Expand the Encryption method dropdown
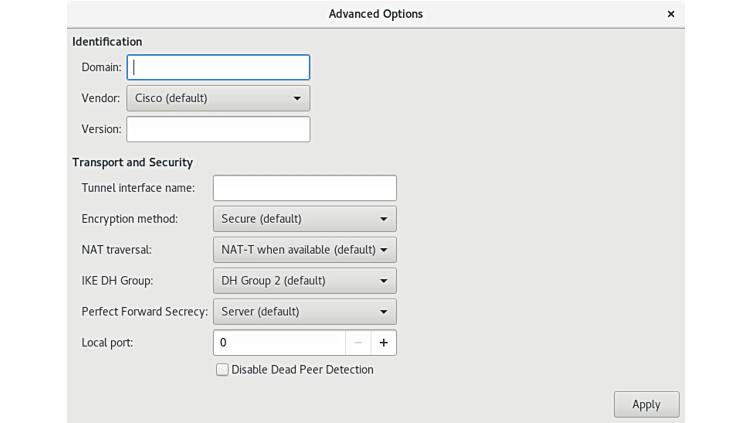The height and width of the screenshot is (423, 752). click(x=304, y=219)
